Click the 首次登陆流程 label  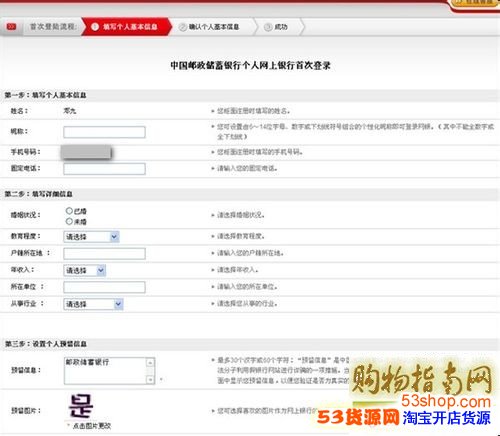53,27
